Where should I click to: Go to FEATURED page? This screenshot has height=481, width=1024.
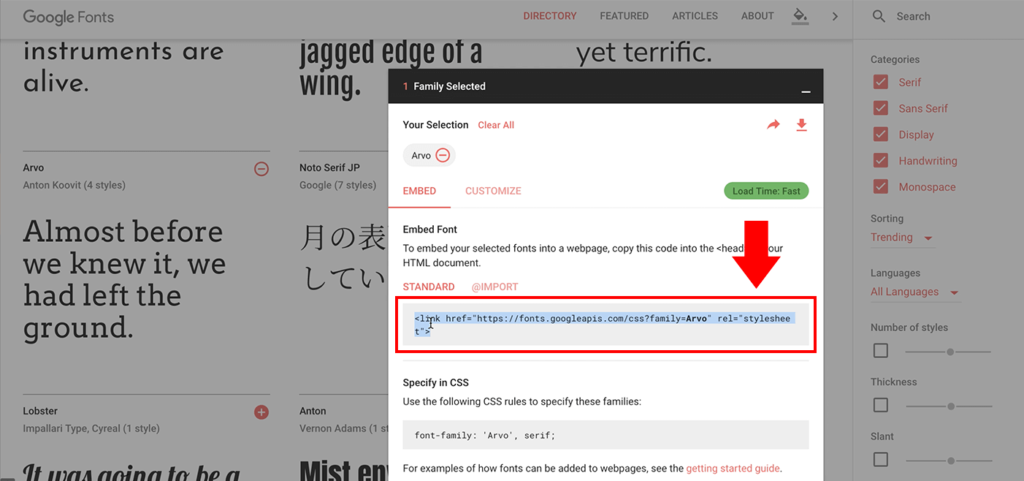pos(624,16)
